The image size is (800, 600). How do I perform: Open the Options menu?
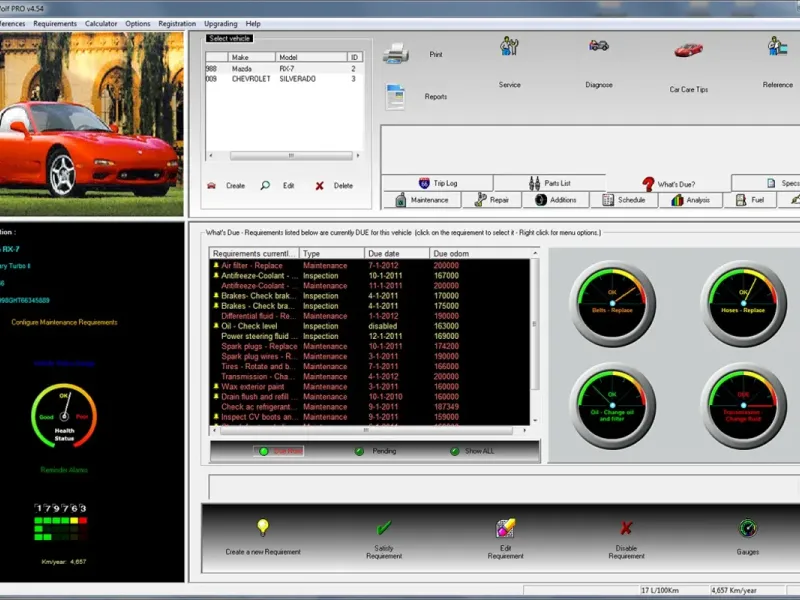point(138,23)
